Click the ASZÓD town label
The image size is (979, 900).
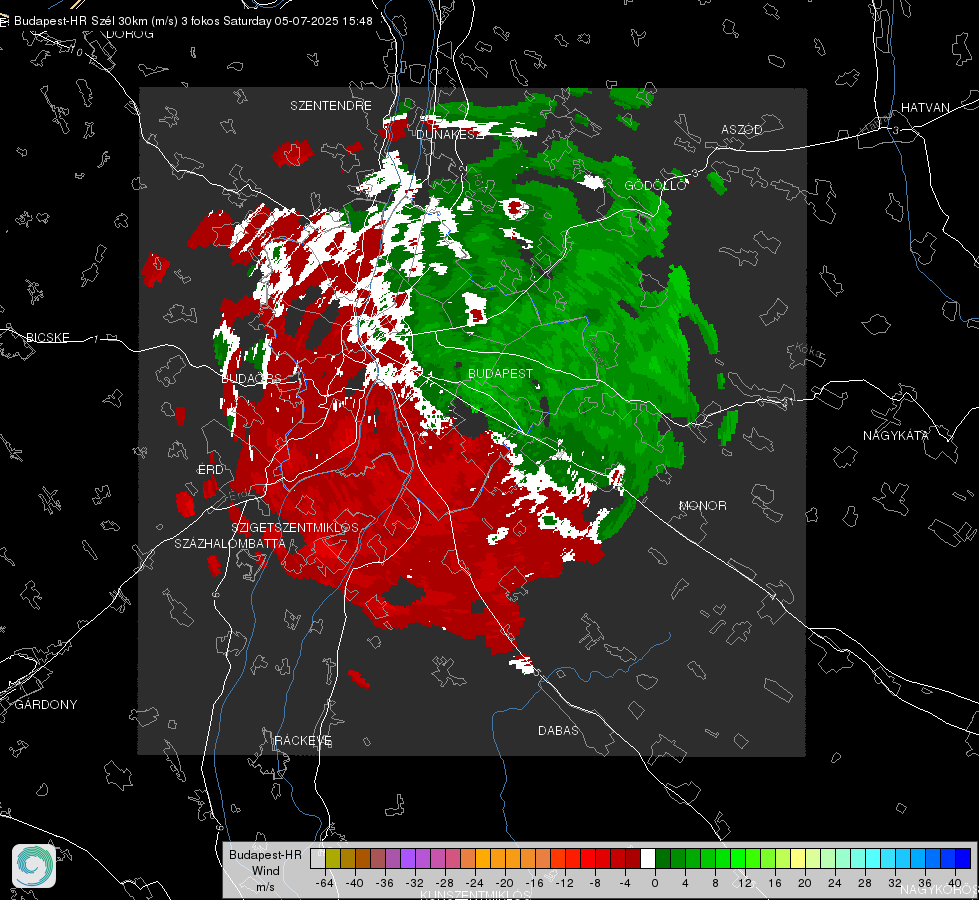[742, 129]
